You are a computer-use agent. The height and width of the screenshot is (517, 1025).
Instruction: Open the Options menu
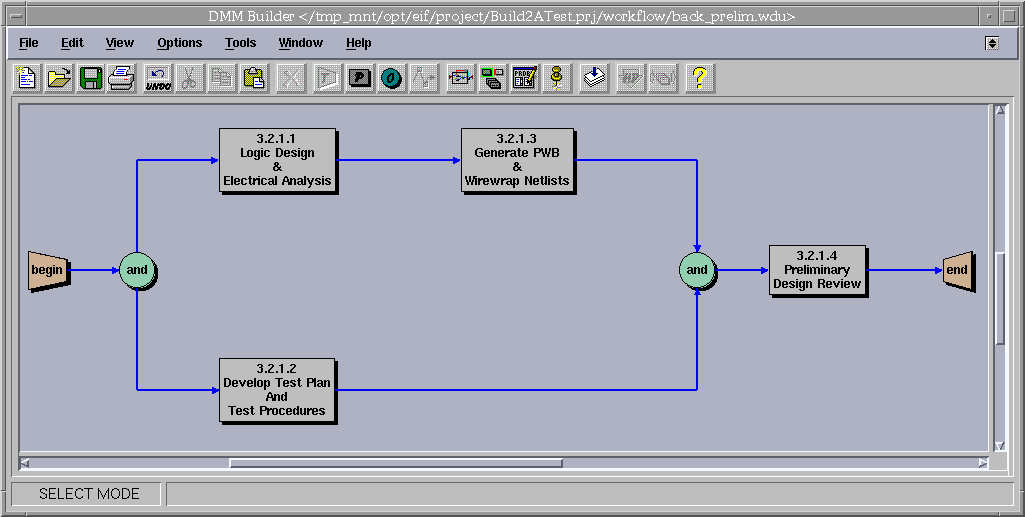pos(179,43)
